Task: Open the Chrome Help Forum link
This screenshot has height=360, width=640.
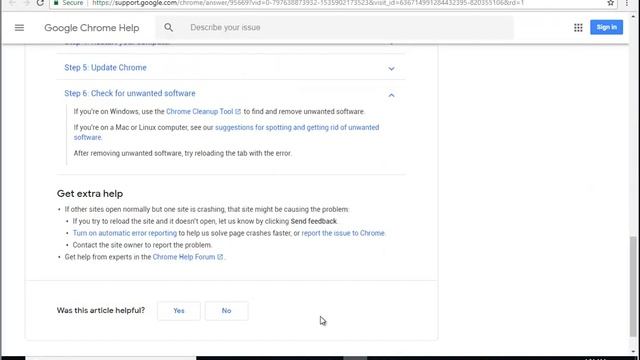Action: tap(184, 257)
